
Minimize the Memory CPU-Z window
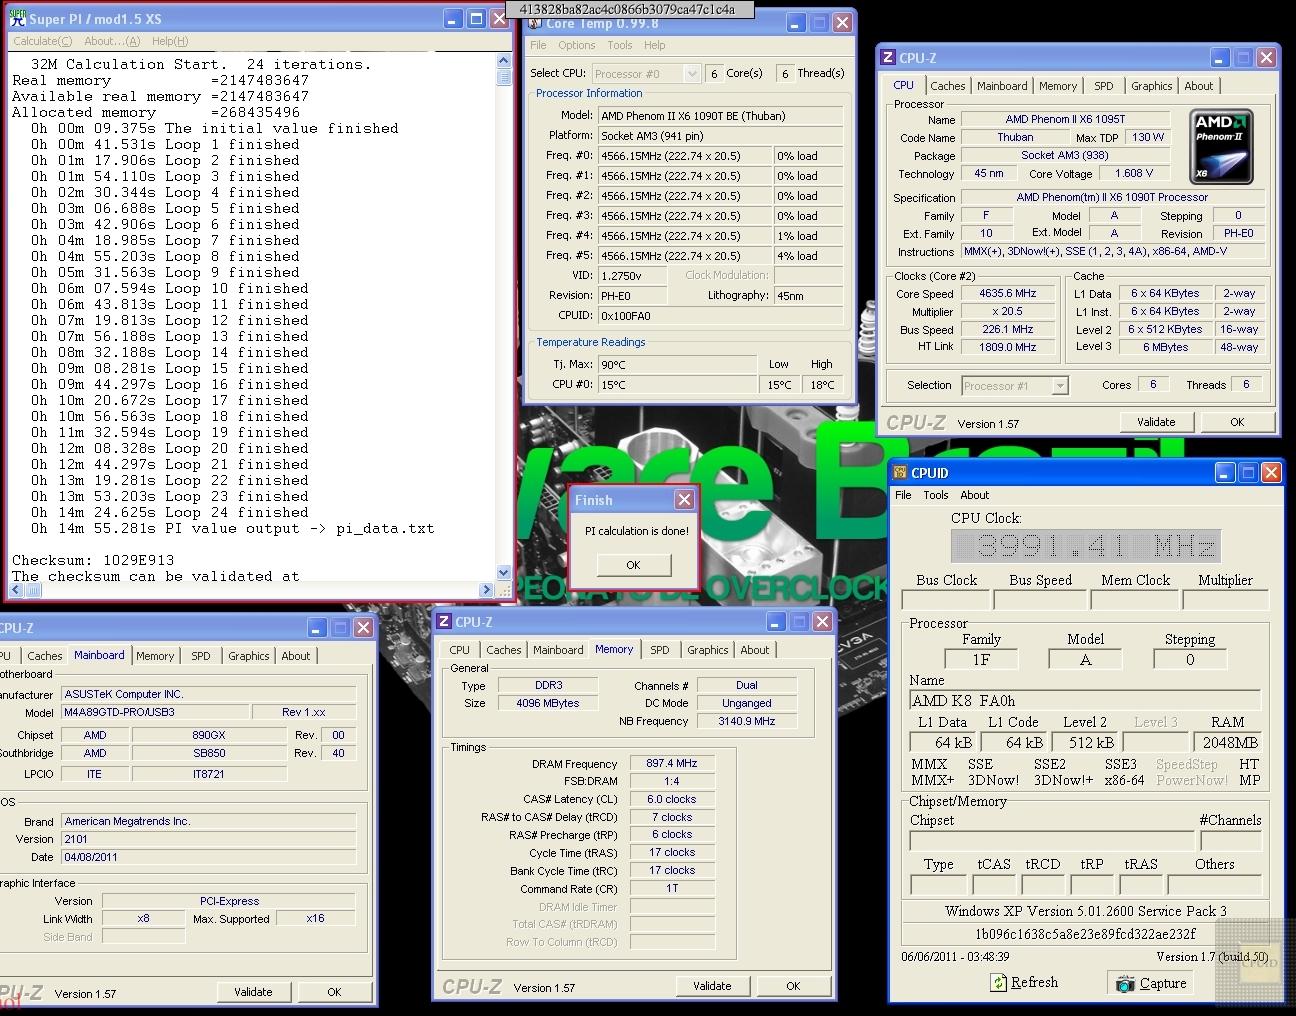[x=775, y=622]
